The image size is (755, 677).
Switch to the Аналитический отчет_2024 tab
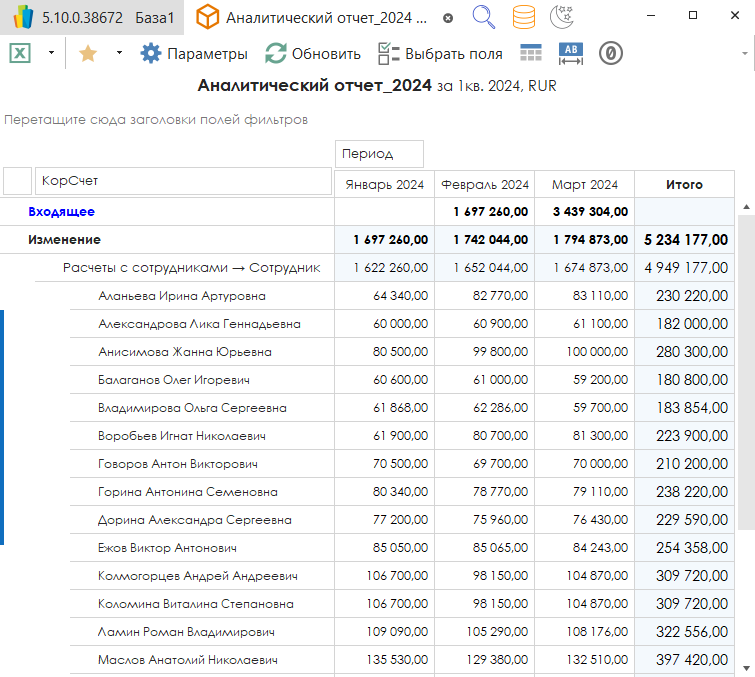click(x=324, y=18)
